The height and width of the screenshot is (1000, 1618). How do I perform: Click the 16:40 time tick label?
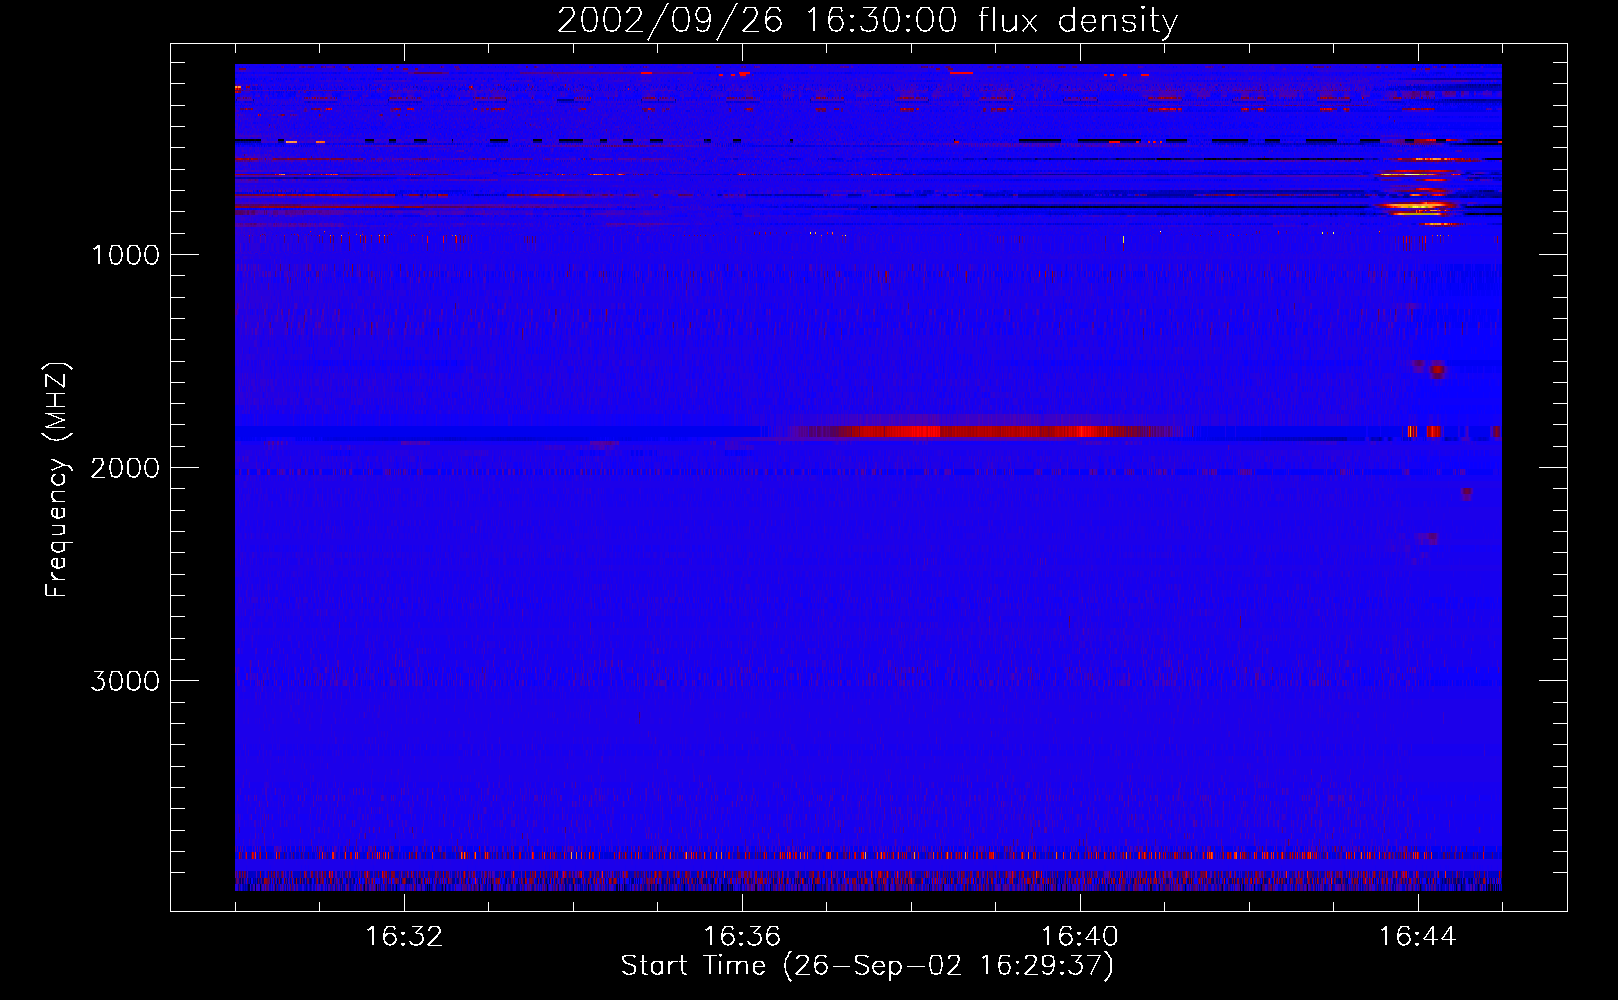1080,937
